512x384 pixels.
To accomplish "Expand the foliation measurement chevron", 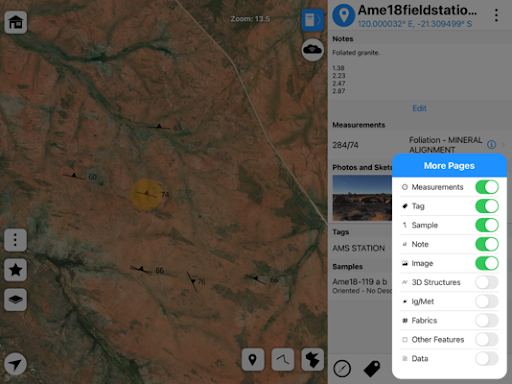I will [x=503, y=145].
